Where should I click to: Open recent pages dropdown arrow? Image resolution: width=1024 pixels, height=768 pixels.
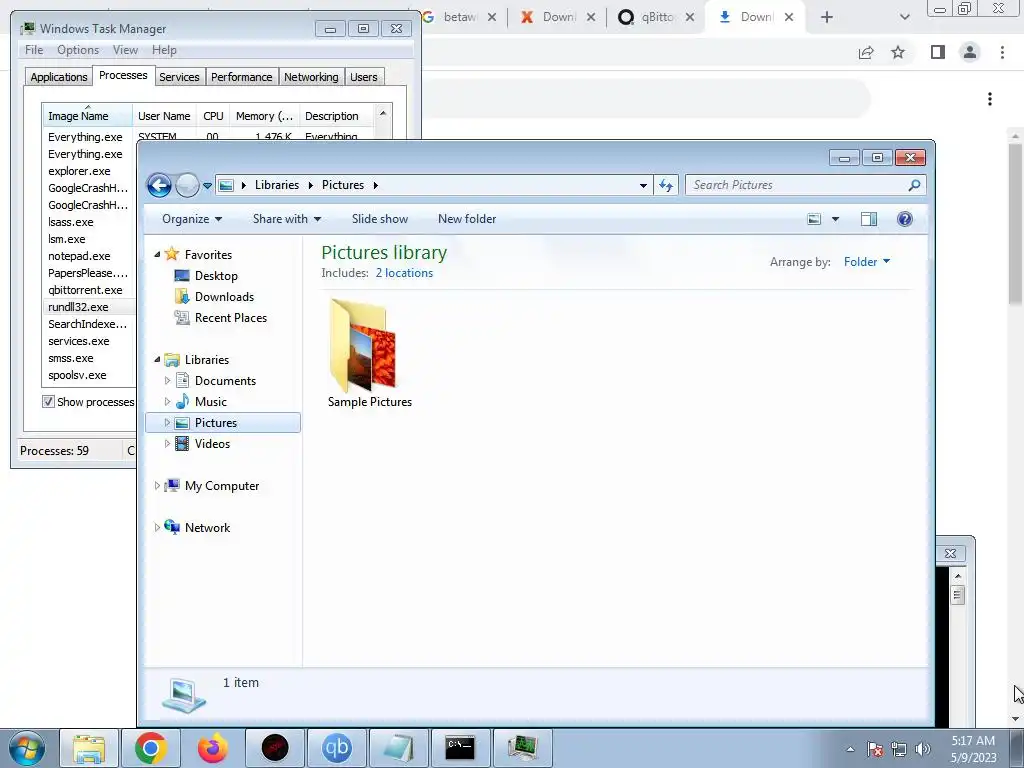207,186
